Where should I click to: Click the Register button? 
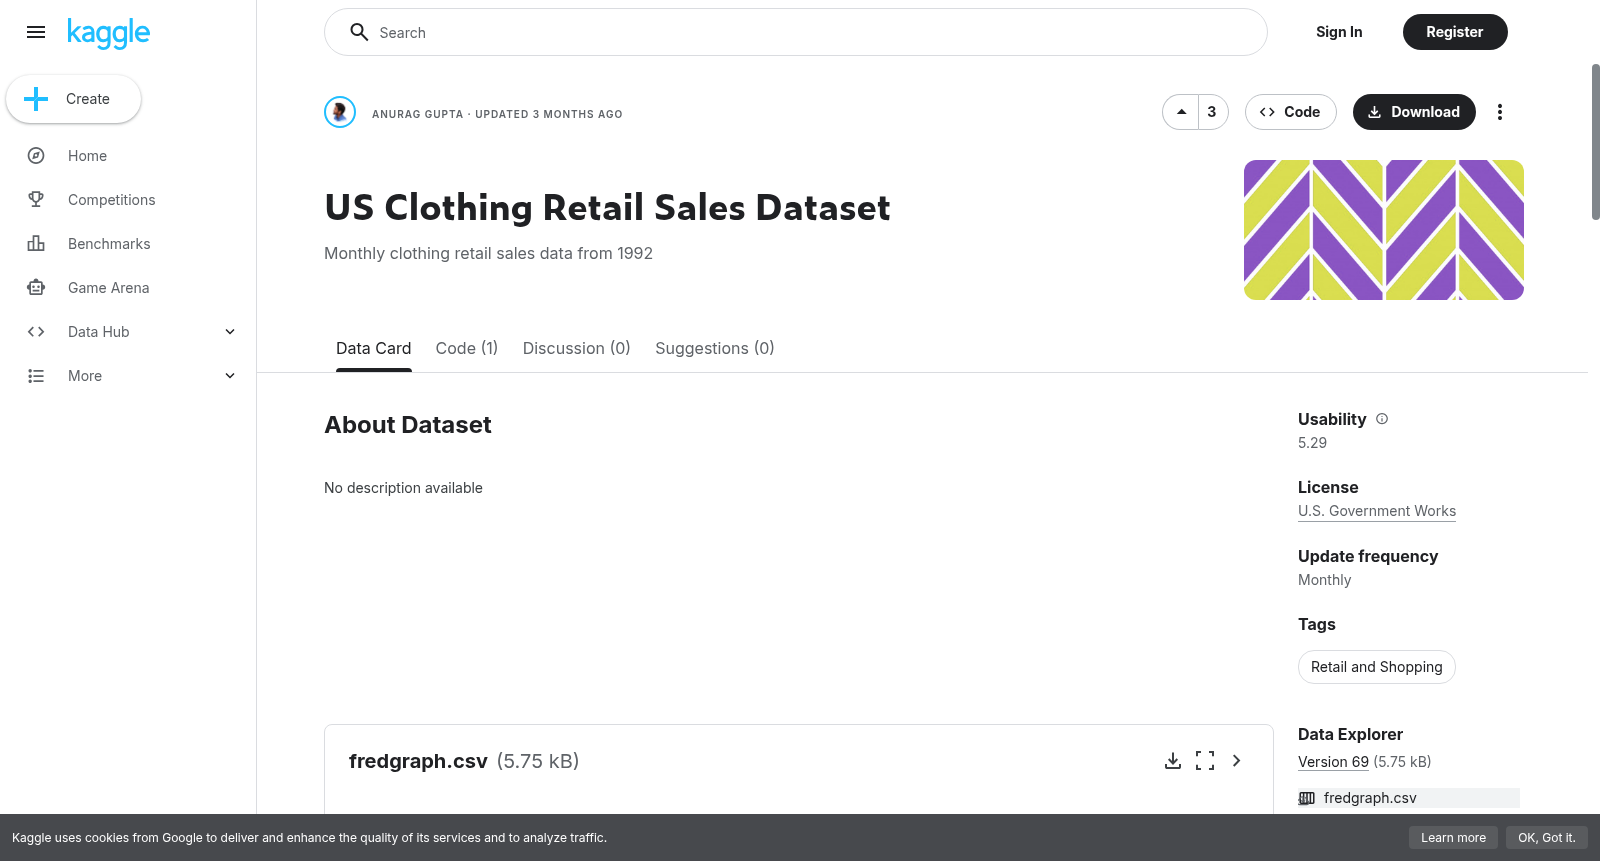1455,32
